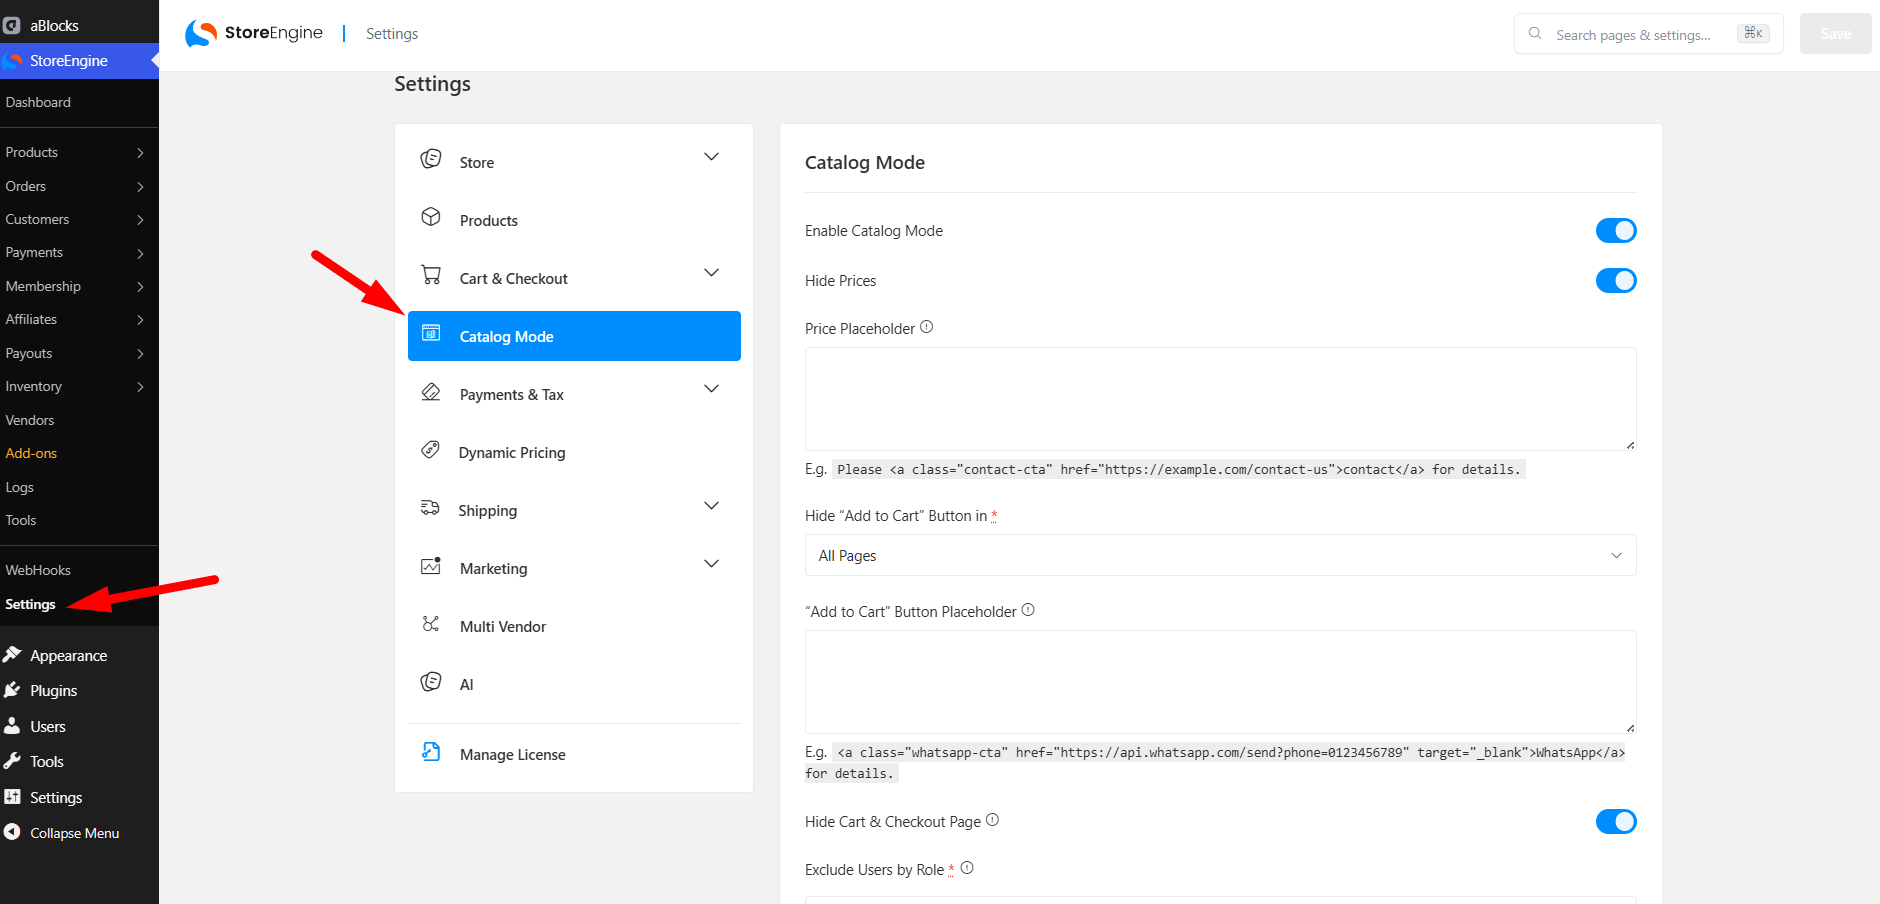
Task: Click the Price Placeholder text area
Action: [1220, 399]
